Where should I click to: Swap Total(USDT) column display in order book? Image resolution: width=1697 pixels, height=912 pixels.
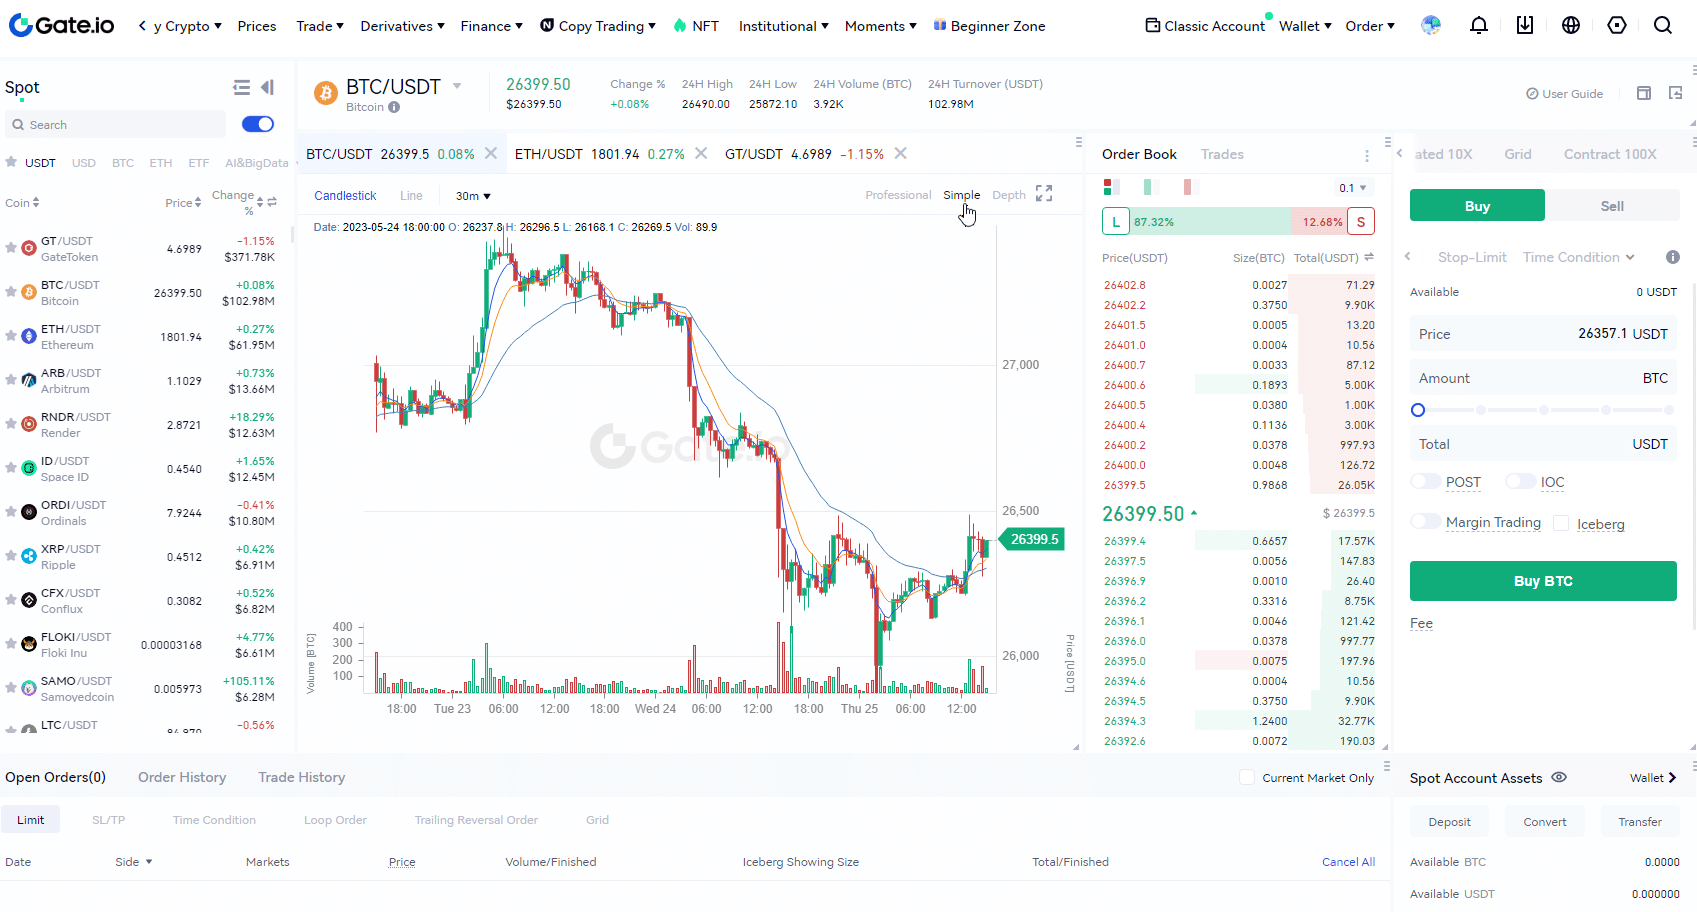click(x=1369, y=257)
